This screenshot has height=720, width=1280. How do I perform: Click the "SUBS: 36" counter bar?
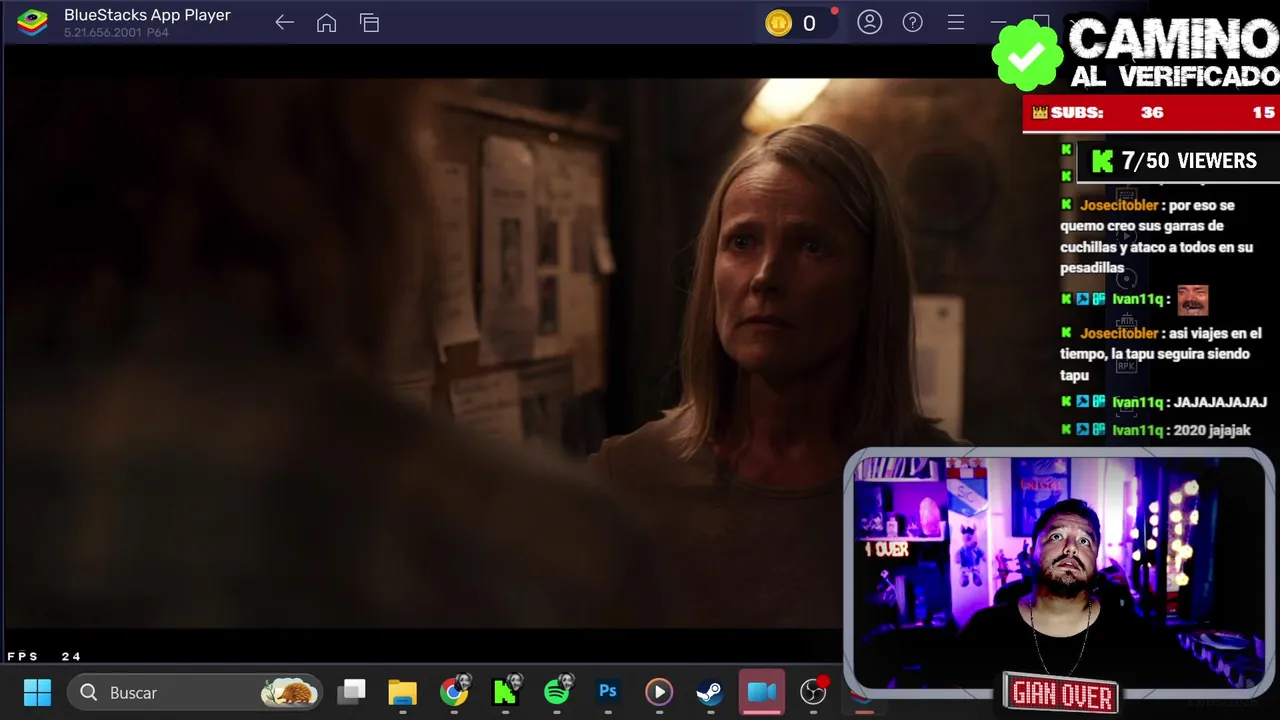pyautogui.click(x=1150, y=113)
